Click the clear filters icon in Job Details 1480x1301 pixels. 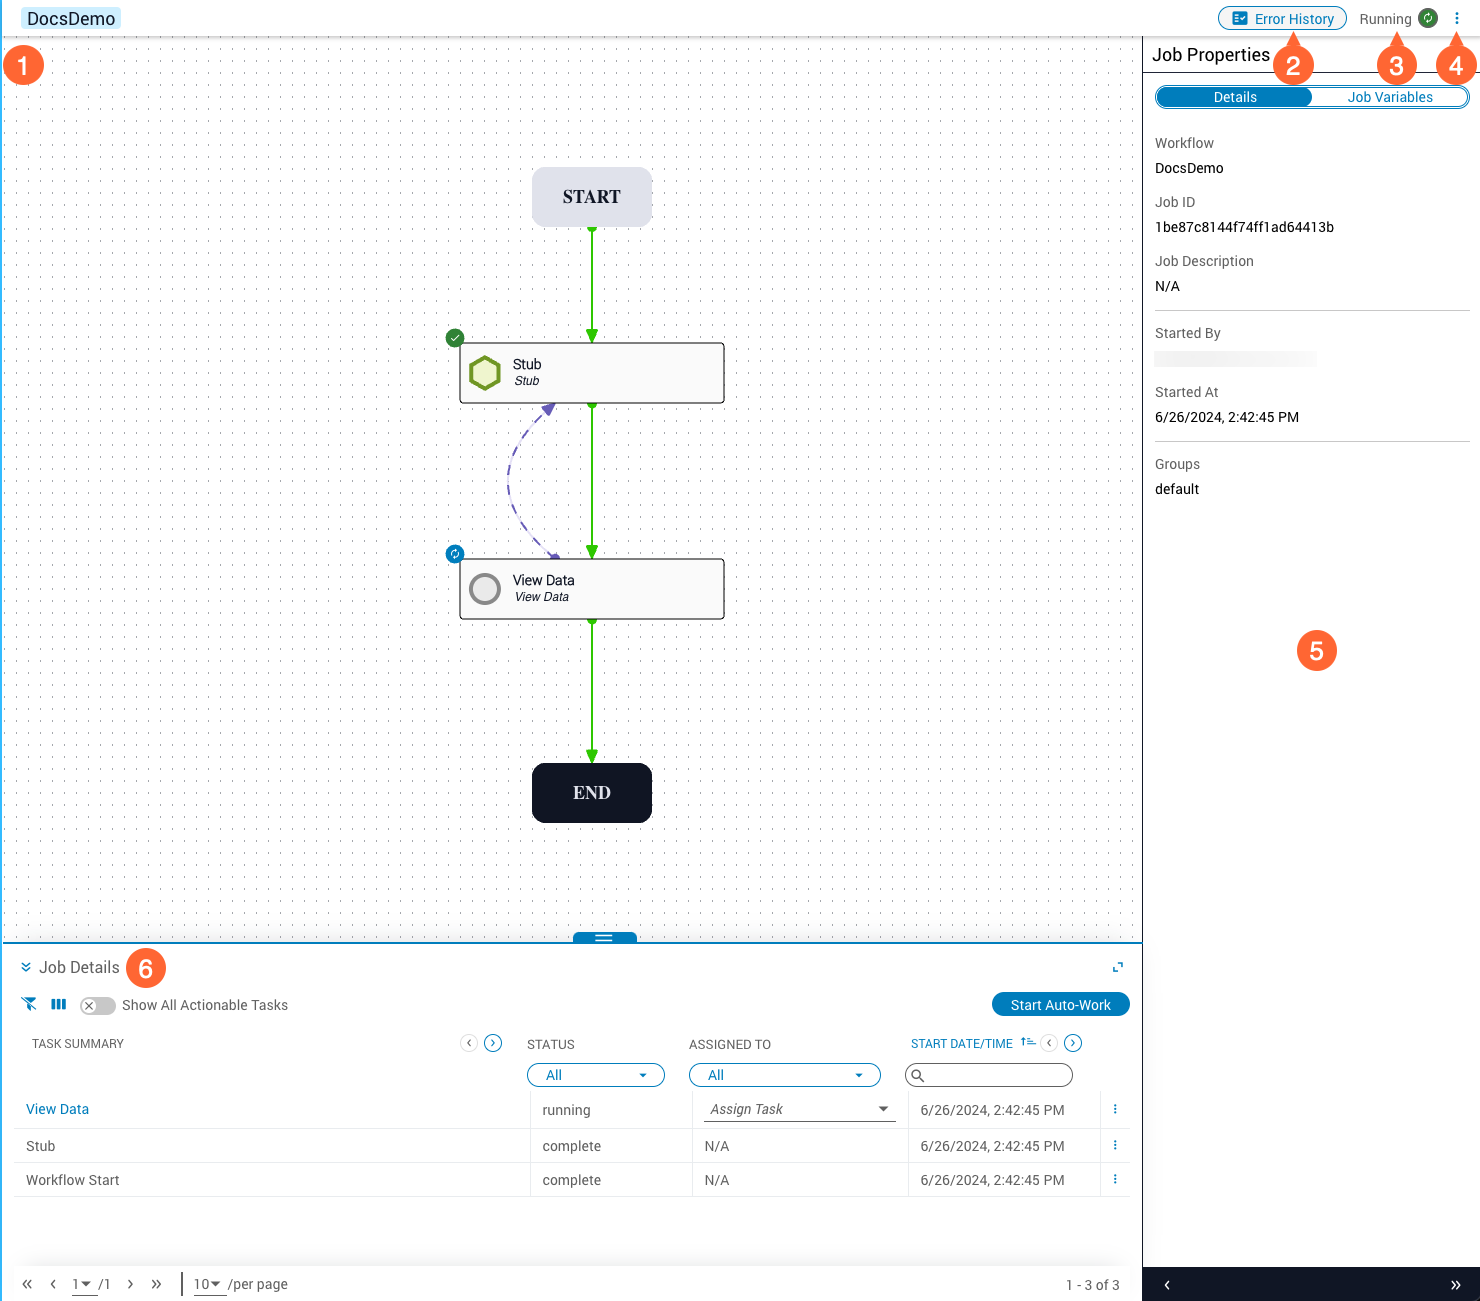click(x=29, y=1004)
